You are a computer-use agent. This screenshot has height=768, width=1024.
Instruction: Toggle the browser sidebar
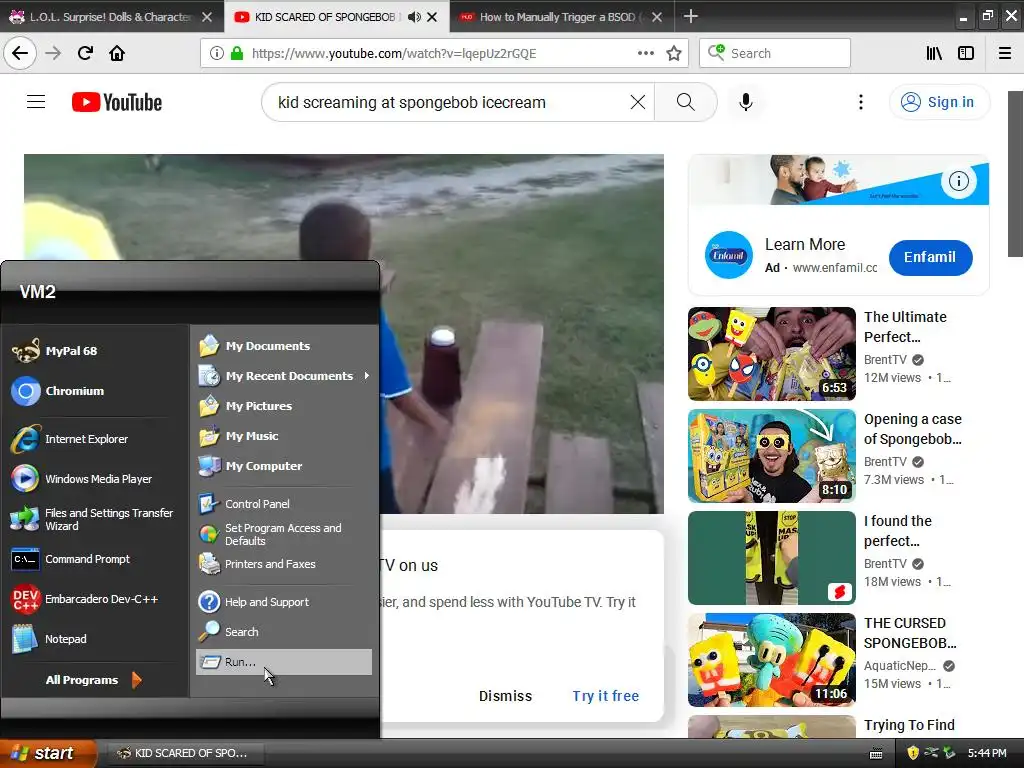pos(966,54)
